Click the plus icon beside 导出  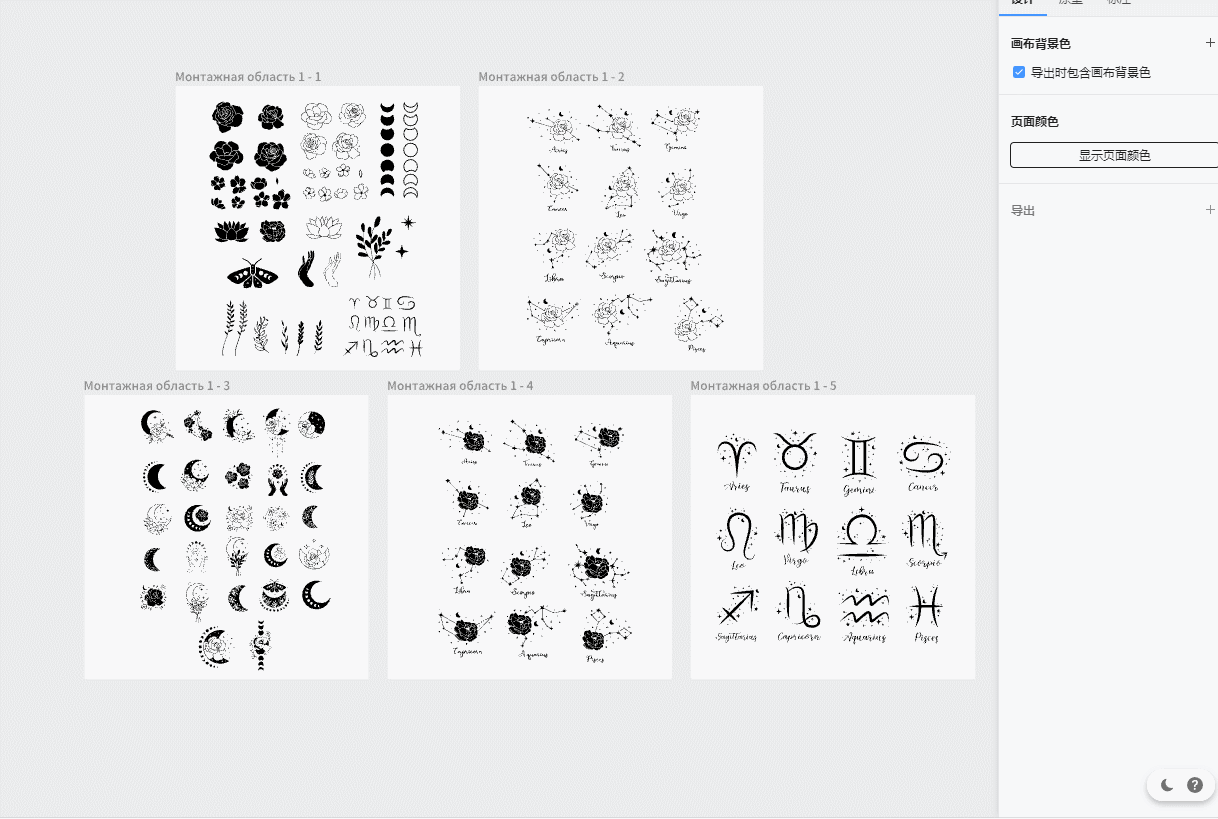1210,210
